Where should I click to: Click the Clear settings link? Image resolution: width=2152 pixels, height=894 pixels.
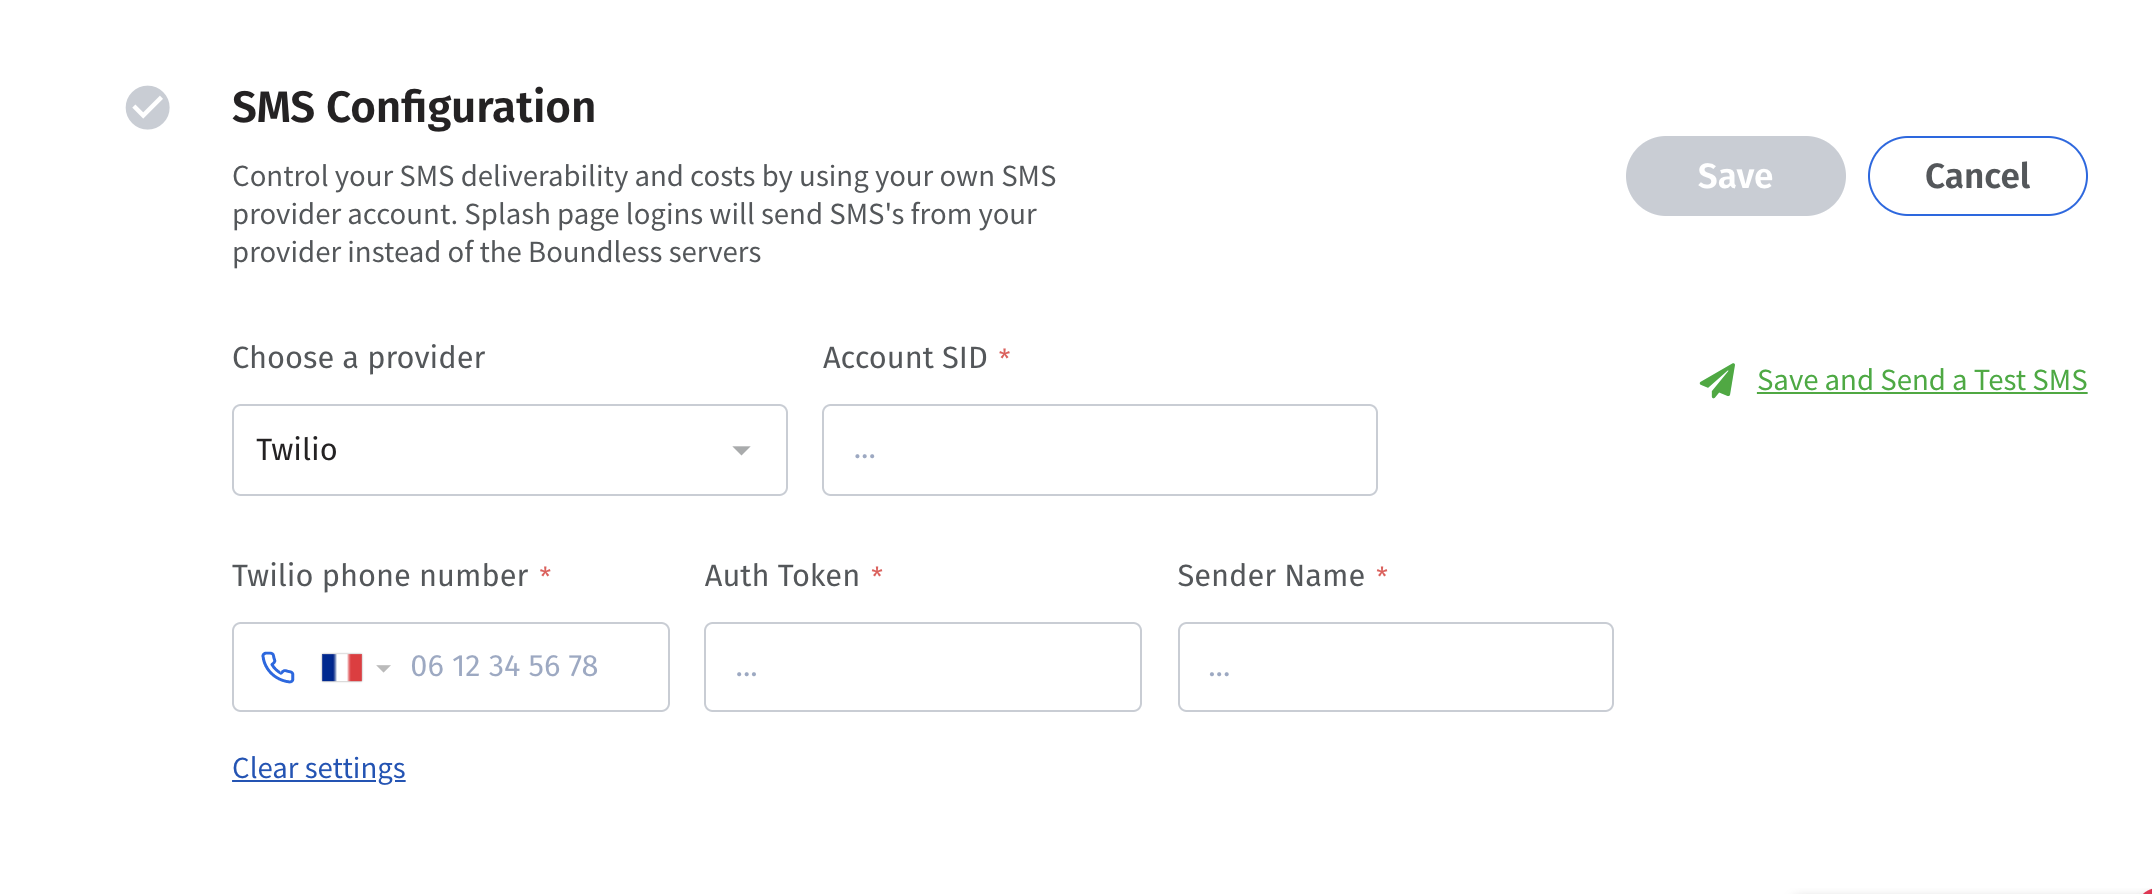[x=319, y=768]
